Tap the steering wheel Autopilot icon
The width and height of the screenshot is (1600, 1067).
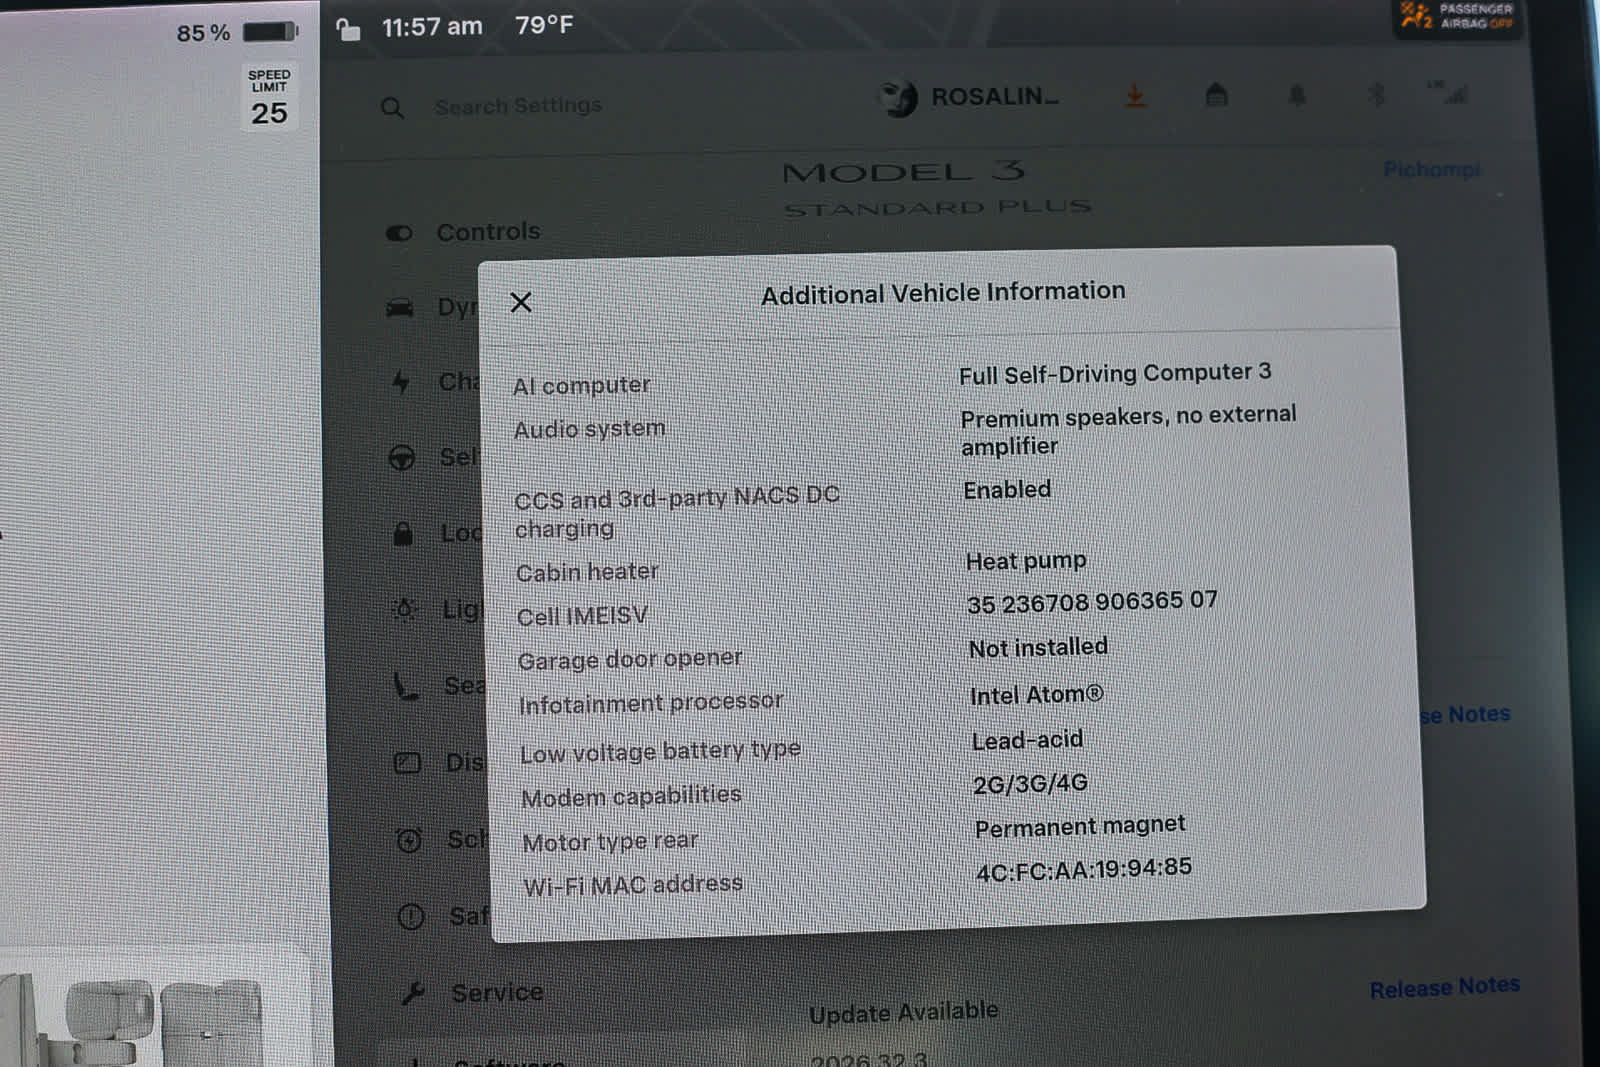[x=401, y=458]
